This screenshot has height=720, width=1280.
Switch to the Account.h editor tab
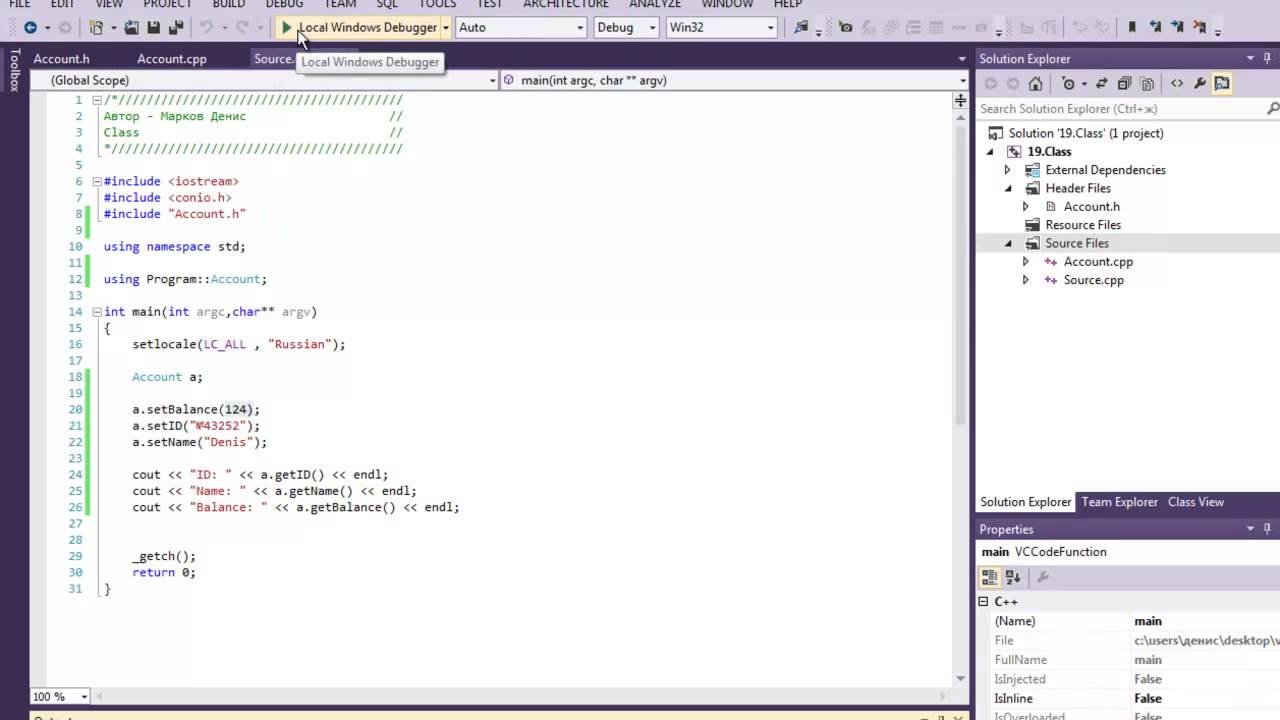pos(61,59)
